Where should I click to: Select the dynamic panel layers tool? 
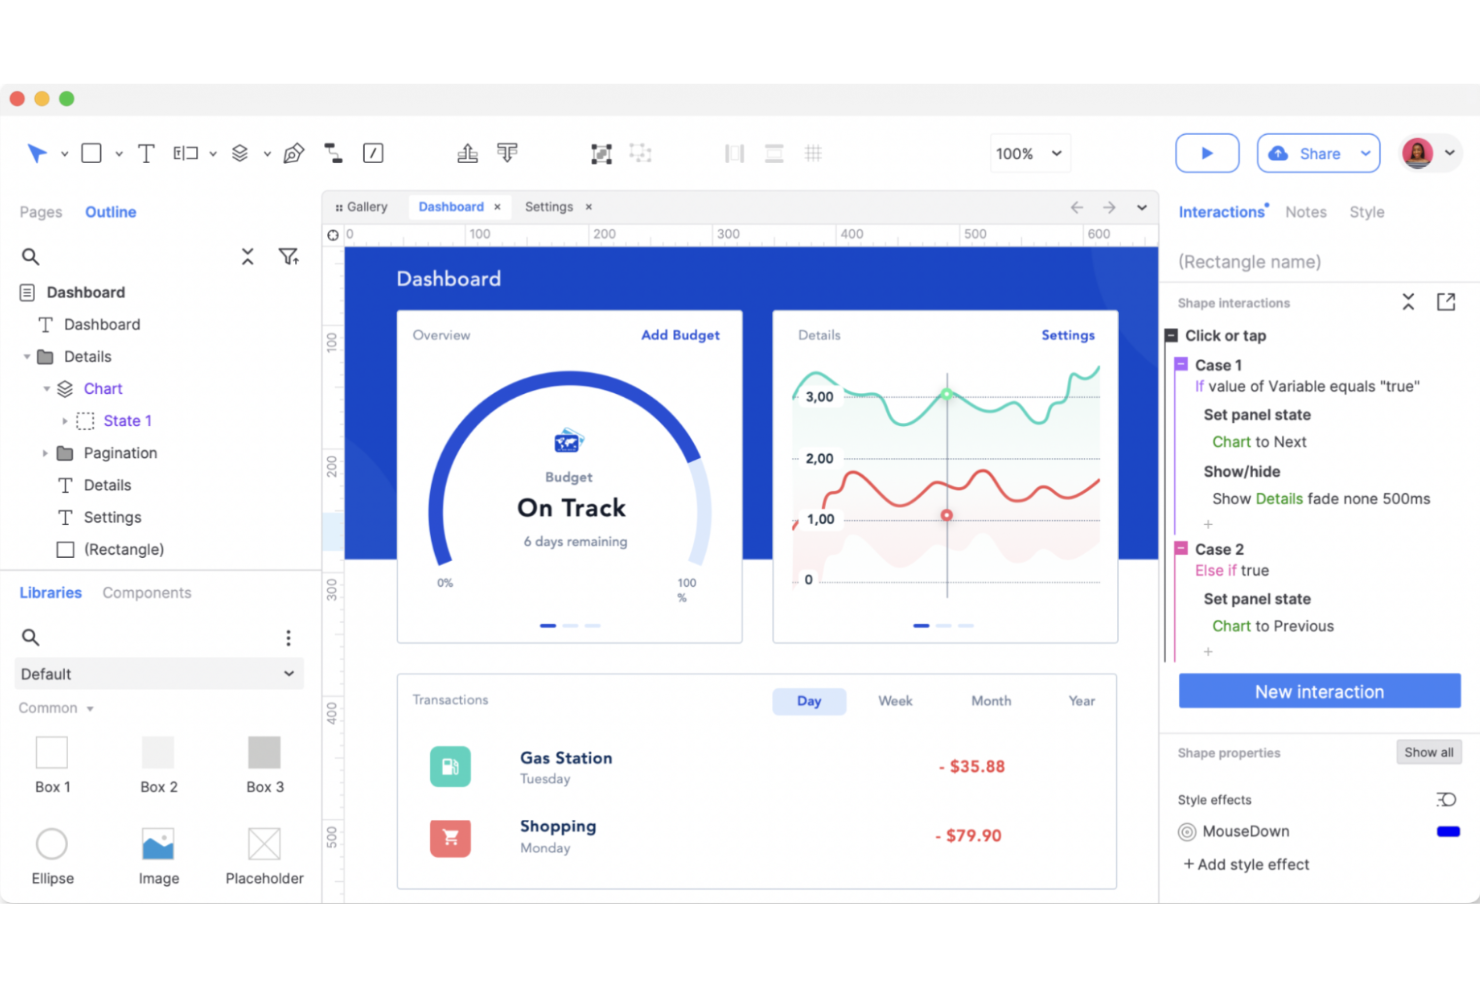point(240,153)
